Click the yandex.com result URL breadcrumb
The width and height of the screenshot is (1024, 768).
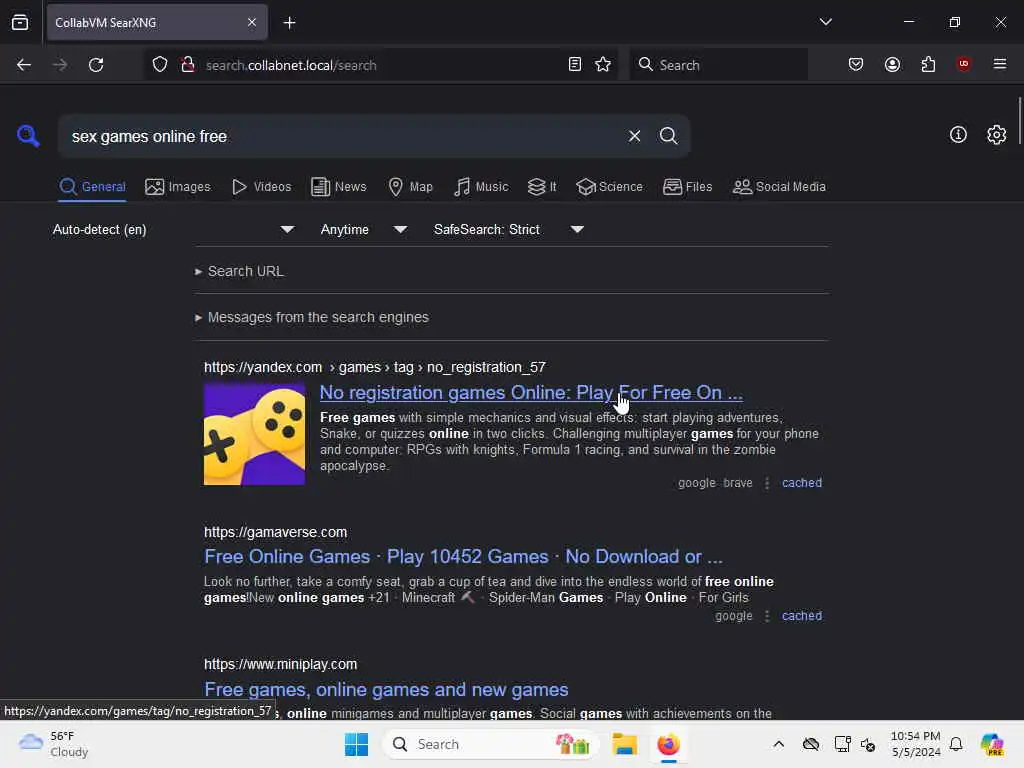click(374, 367)
